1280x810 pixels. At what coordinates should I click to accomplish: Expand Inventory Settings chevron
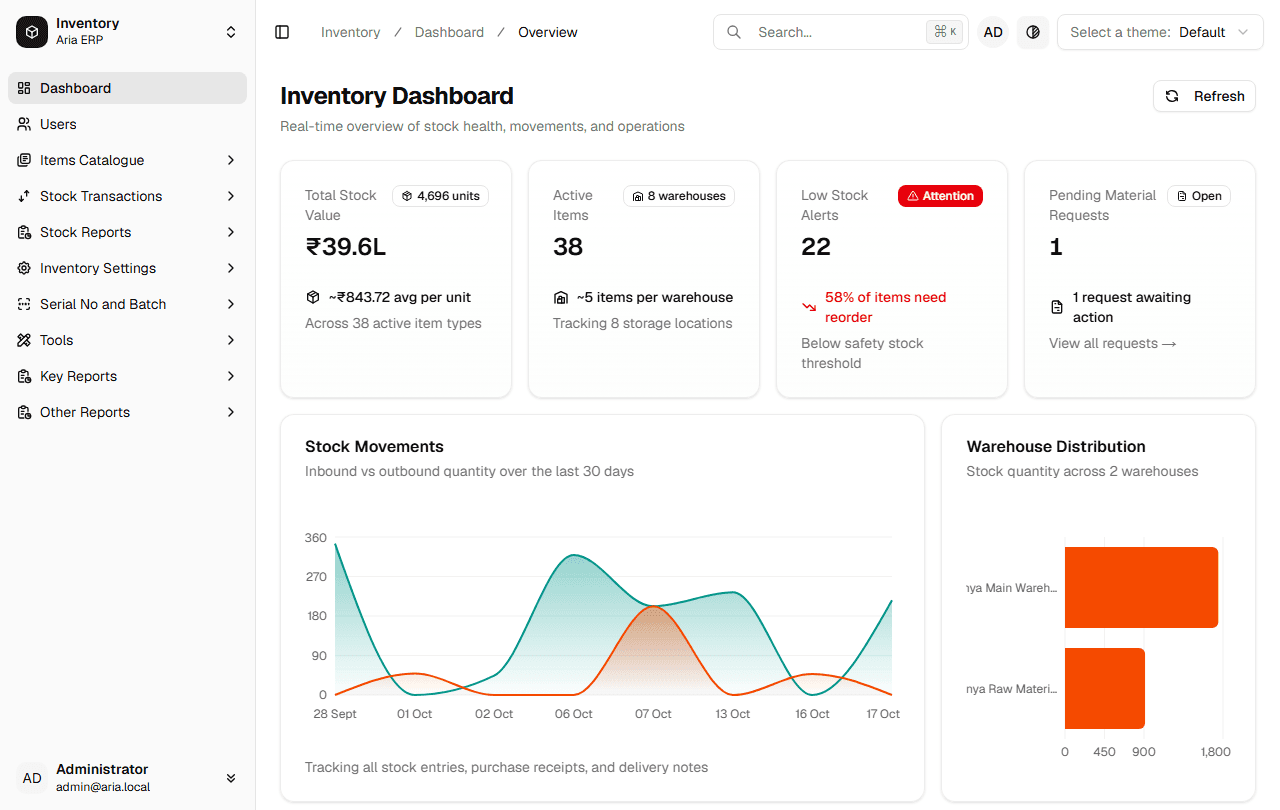tap(231, 268)
